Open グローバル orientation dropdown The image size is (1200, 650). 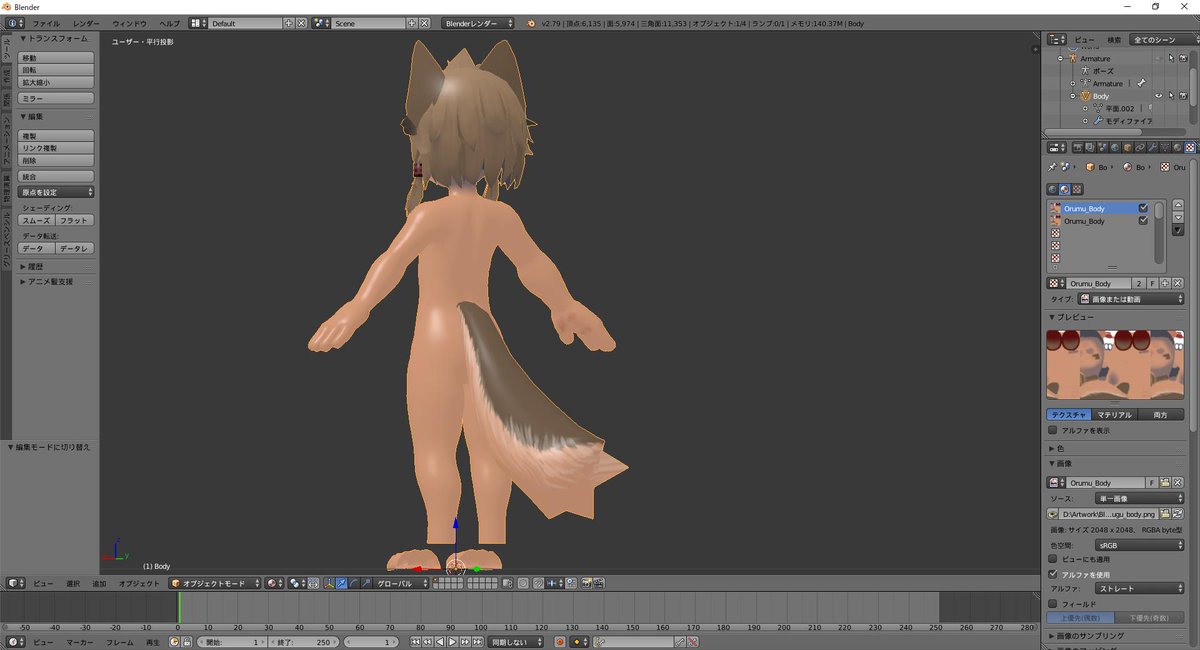401,583
